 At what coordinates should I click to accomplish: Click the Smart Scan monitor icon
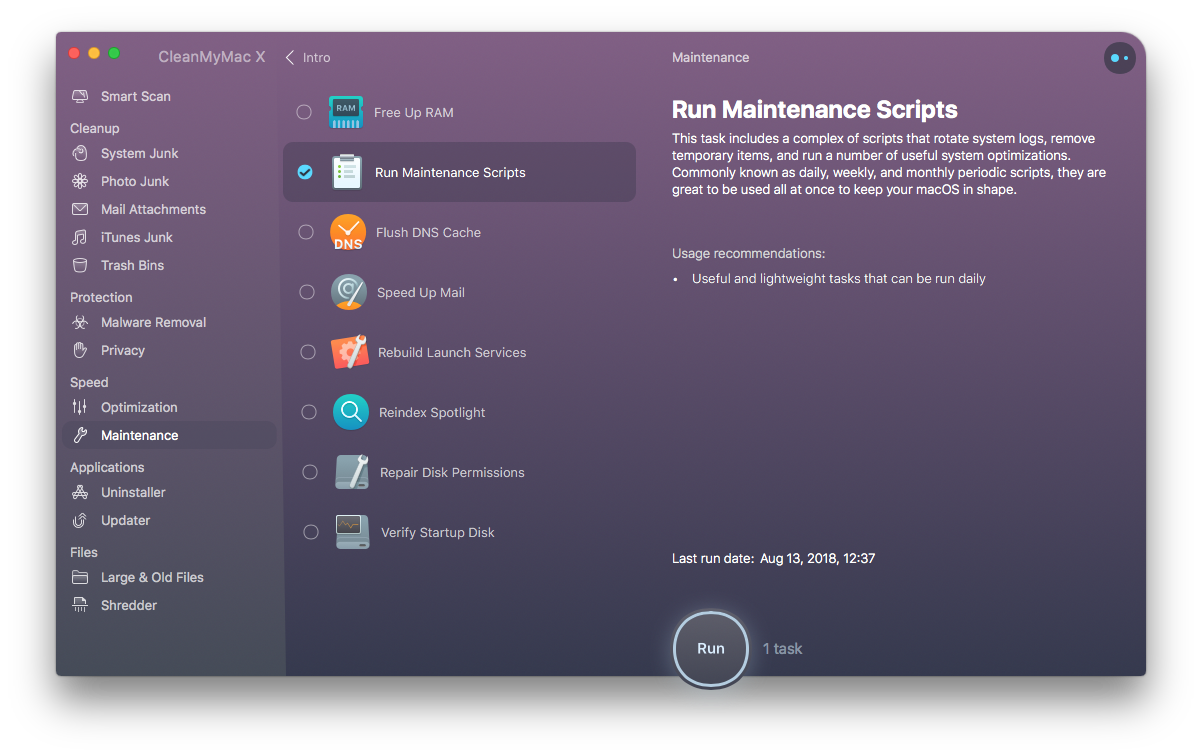[80, 97]
